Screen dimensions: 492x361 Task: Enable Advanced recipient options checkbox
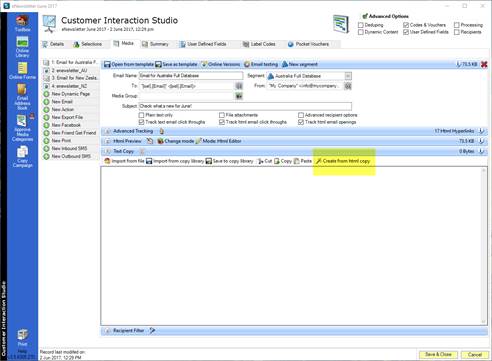(301, 115)
